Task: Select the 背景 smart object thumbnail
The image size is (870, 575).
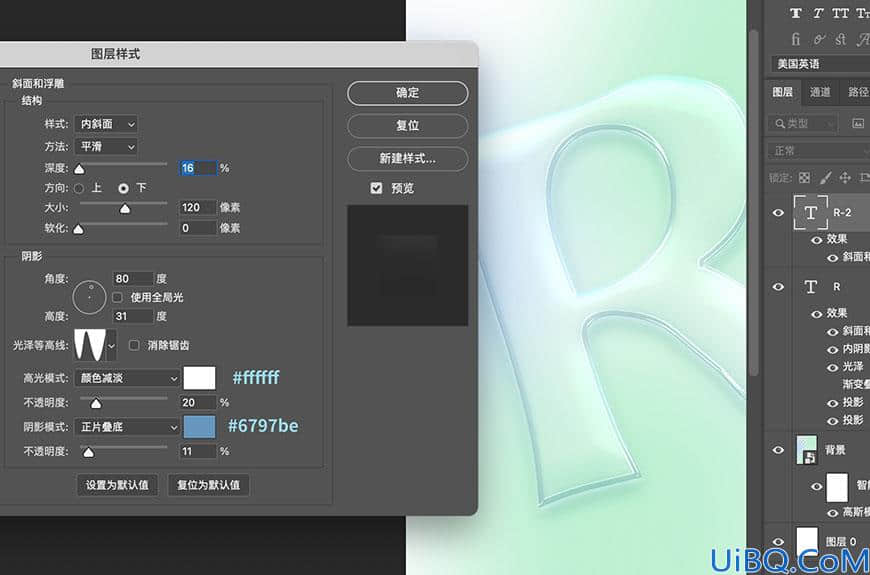Action: (x=806, y=450)
